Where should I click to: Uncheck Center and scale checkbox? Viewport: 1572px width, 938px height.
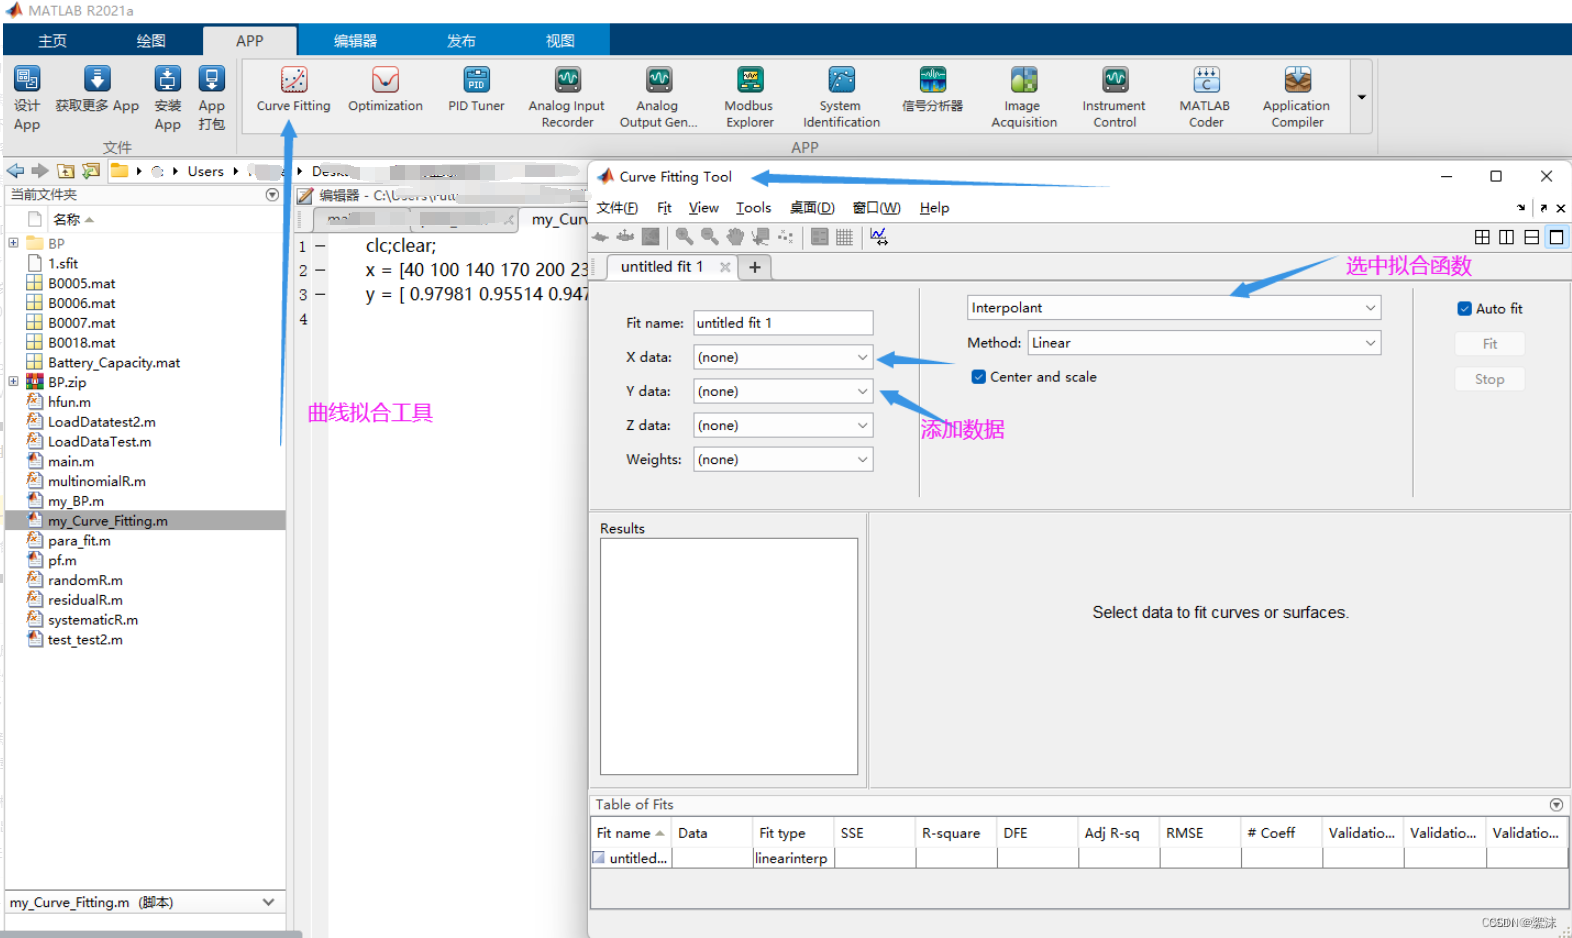979,377
